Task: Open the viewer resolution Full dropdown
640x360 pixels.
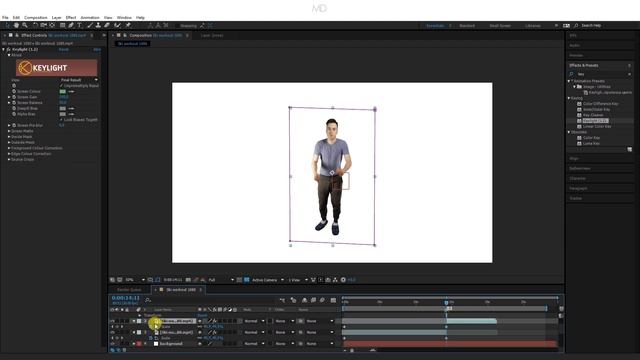Action: (x=221, y=280)
